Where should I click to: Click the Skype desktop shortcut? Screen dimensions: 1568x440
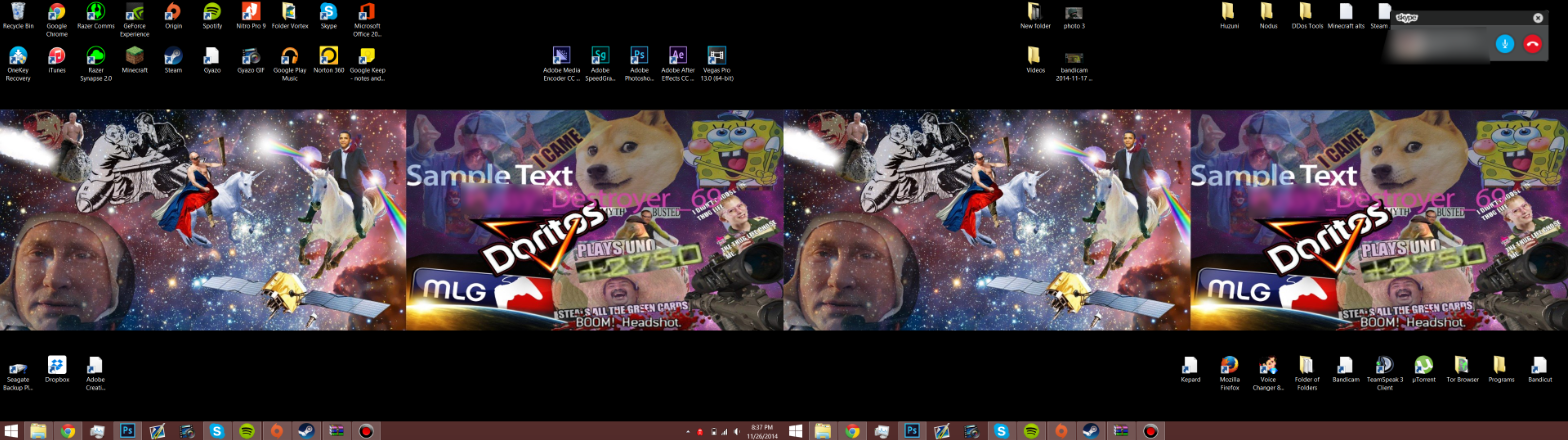pyautogui.click(x=328, y=17)
